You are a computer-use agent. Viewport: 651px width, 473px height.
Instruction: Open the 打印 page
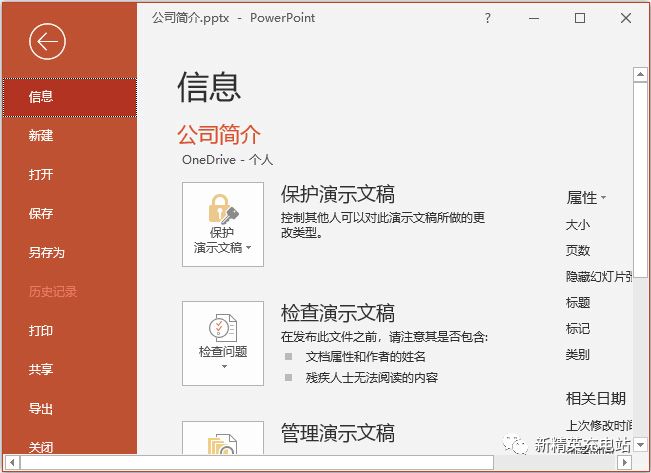69,331
